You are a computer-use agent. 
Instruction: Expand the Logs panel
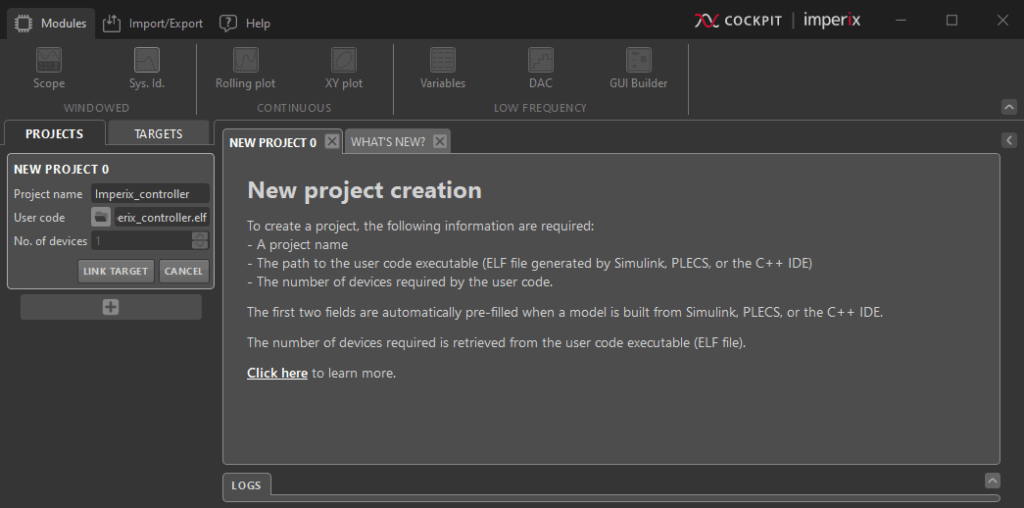(x=991, y=480)
